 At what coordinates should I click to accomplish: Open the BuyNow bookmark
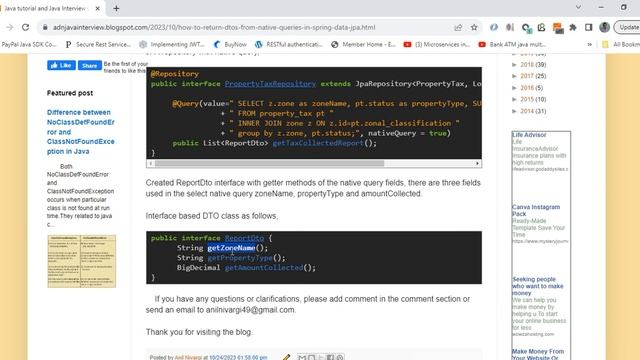point(230,44)
